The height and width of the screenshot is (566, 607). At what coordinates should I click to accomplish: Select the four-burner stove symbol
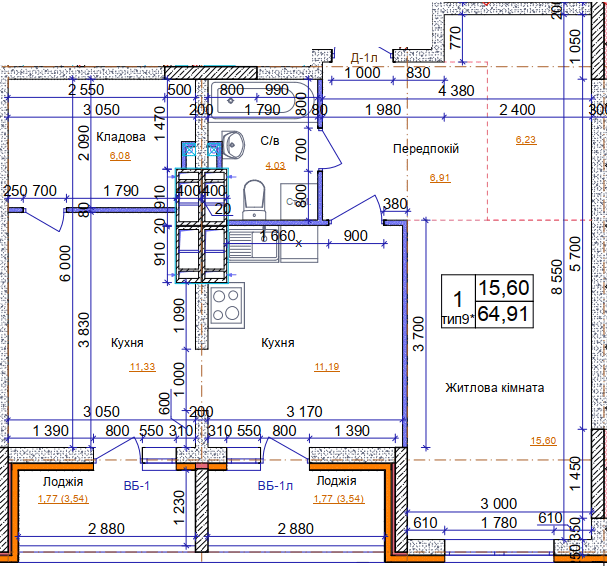(226, 305)
